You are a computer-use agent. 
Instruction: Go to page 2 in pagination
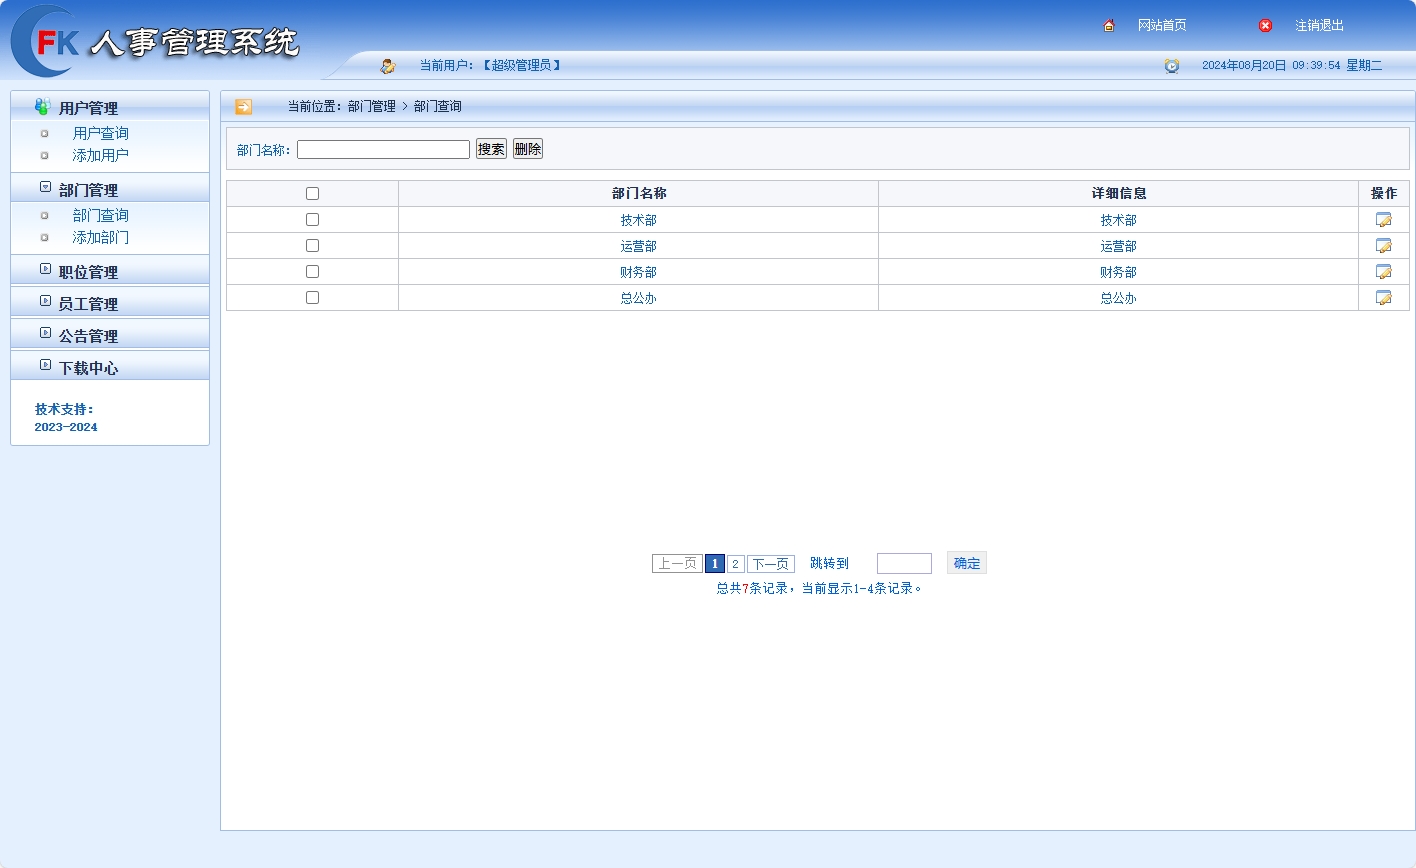735,564
